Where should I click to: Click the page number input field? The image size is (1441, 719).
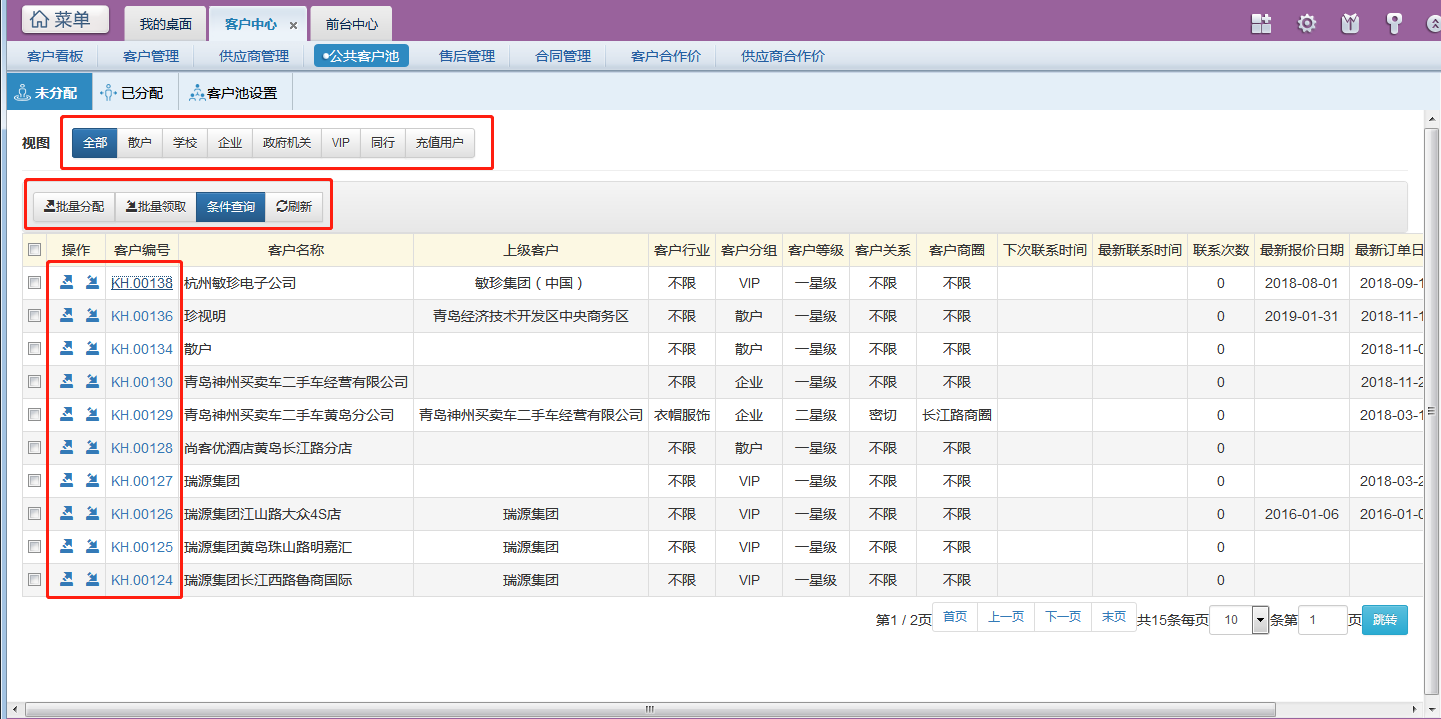[1322, 620]
